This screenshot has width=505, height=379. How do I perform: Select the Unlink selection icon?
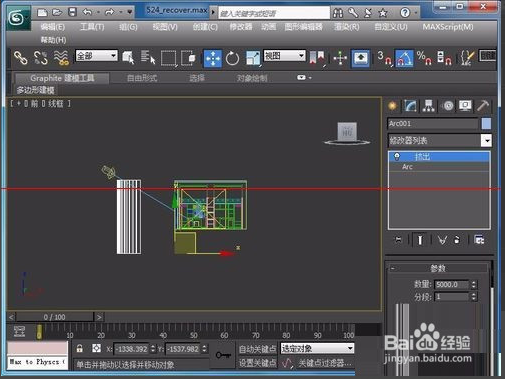[x=41, y=58]
